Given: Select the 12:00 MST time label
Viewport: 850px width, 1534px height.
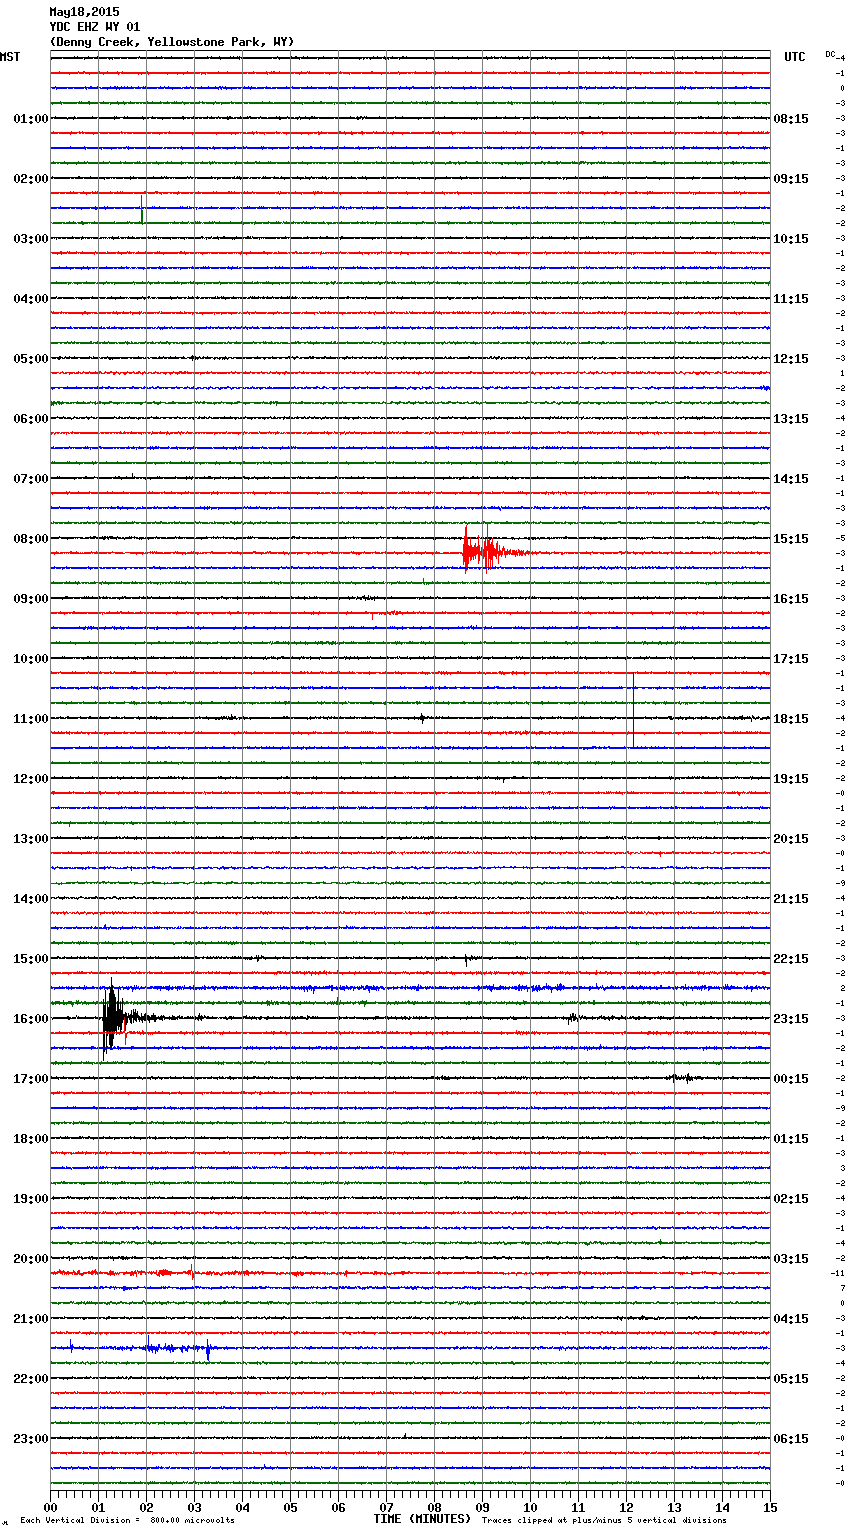Looking at the screenshot, I should (31, 779).
